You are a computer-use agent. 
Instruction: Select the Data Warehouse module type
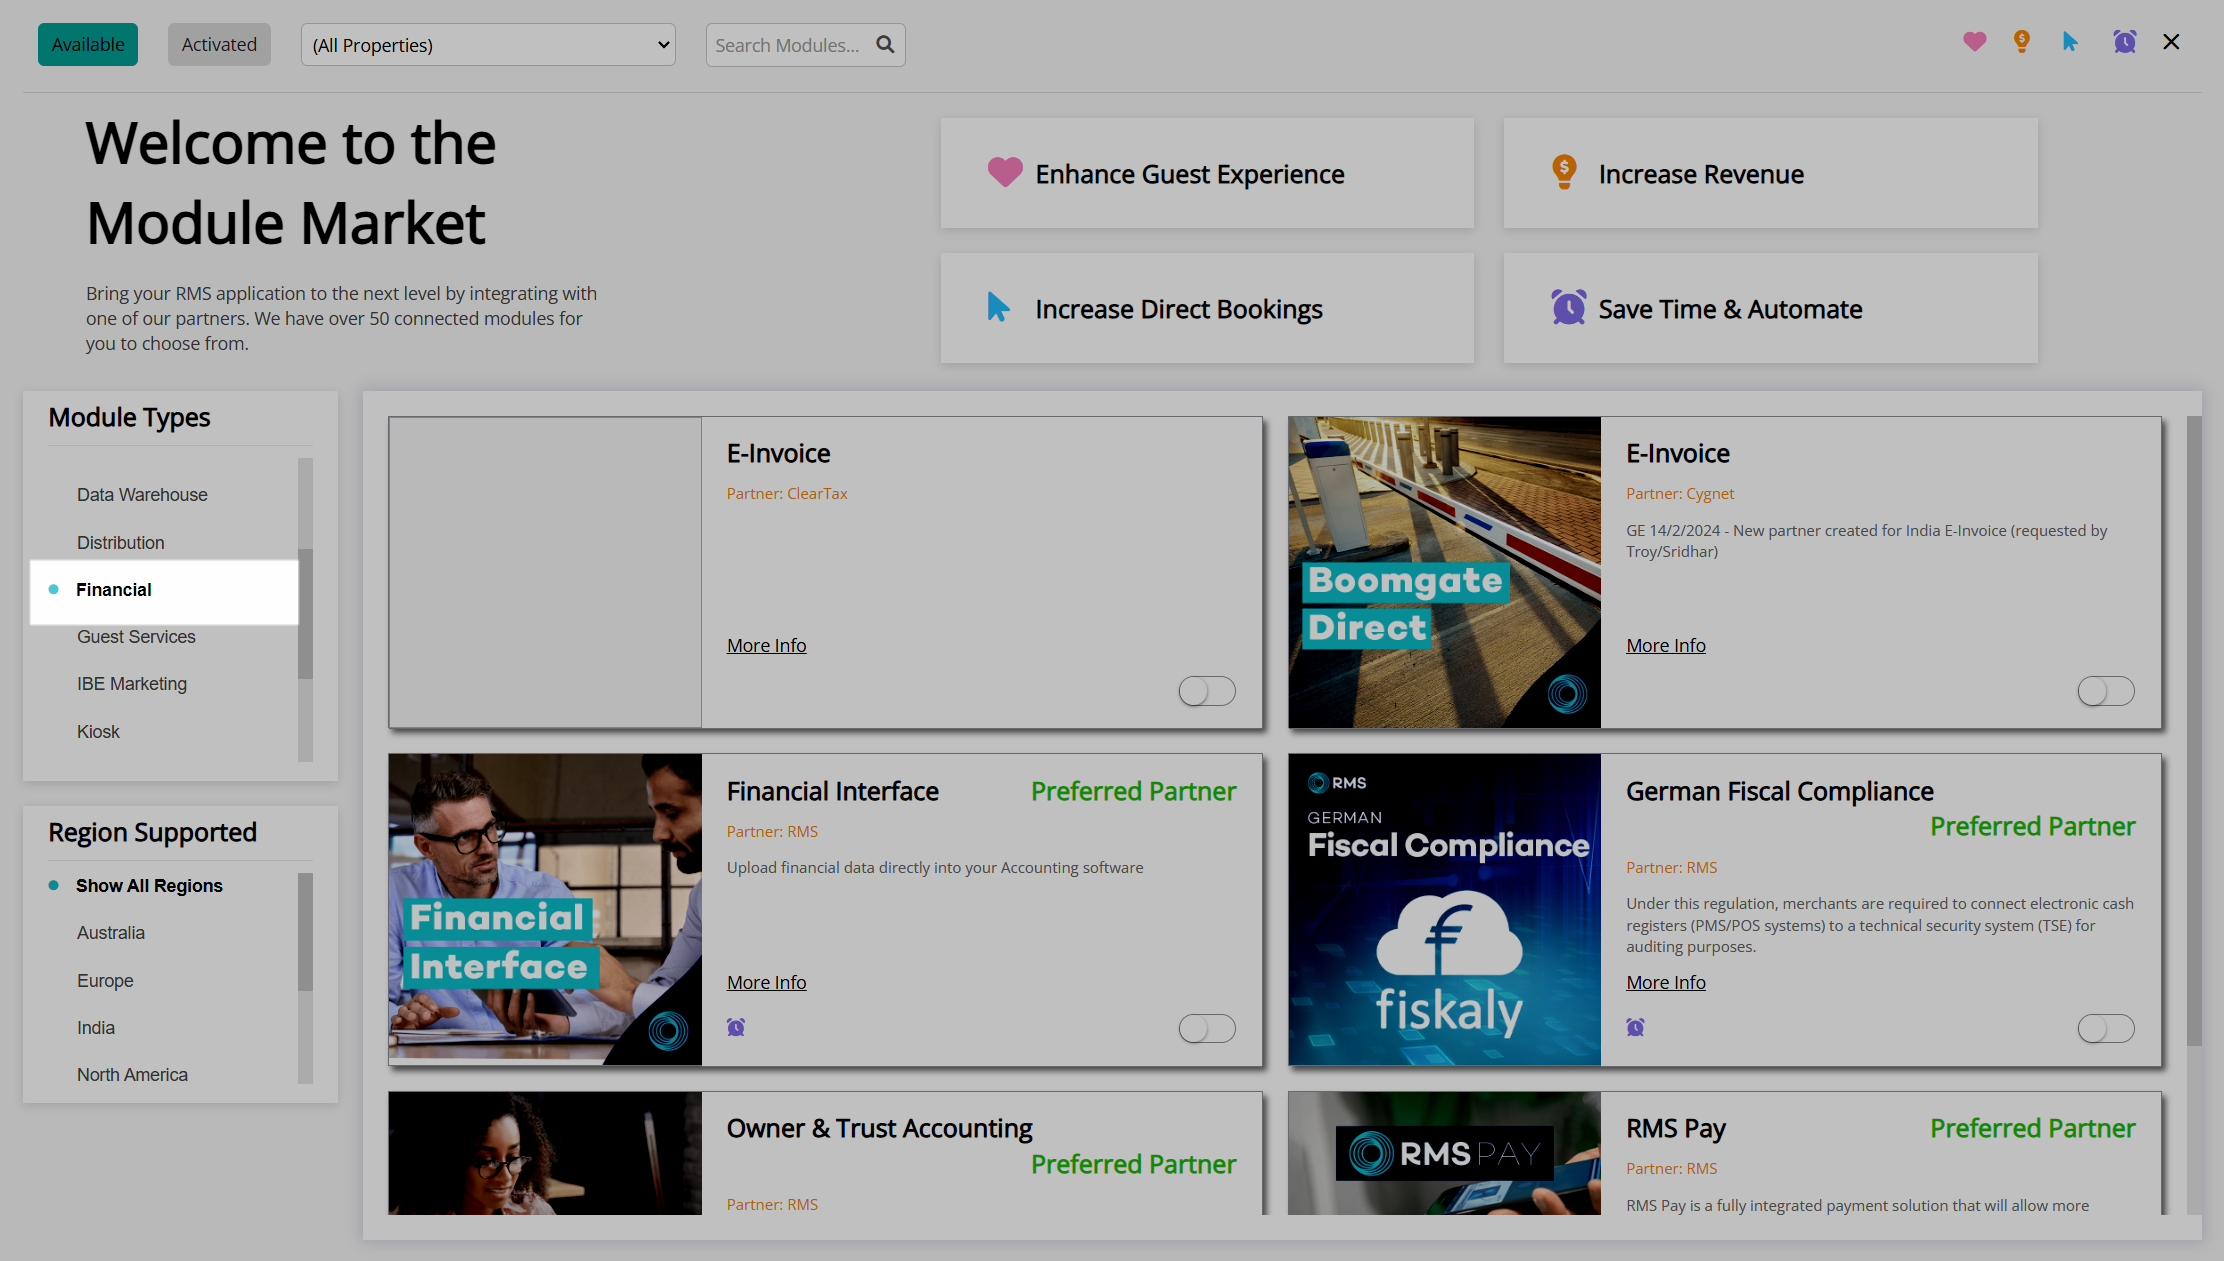[142, 495]
